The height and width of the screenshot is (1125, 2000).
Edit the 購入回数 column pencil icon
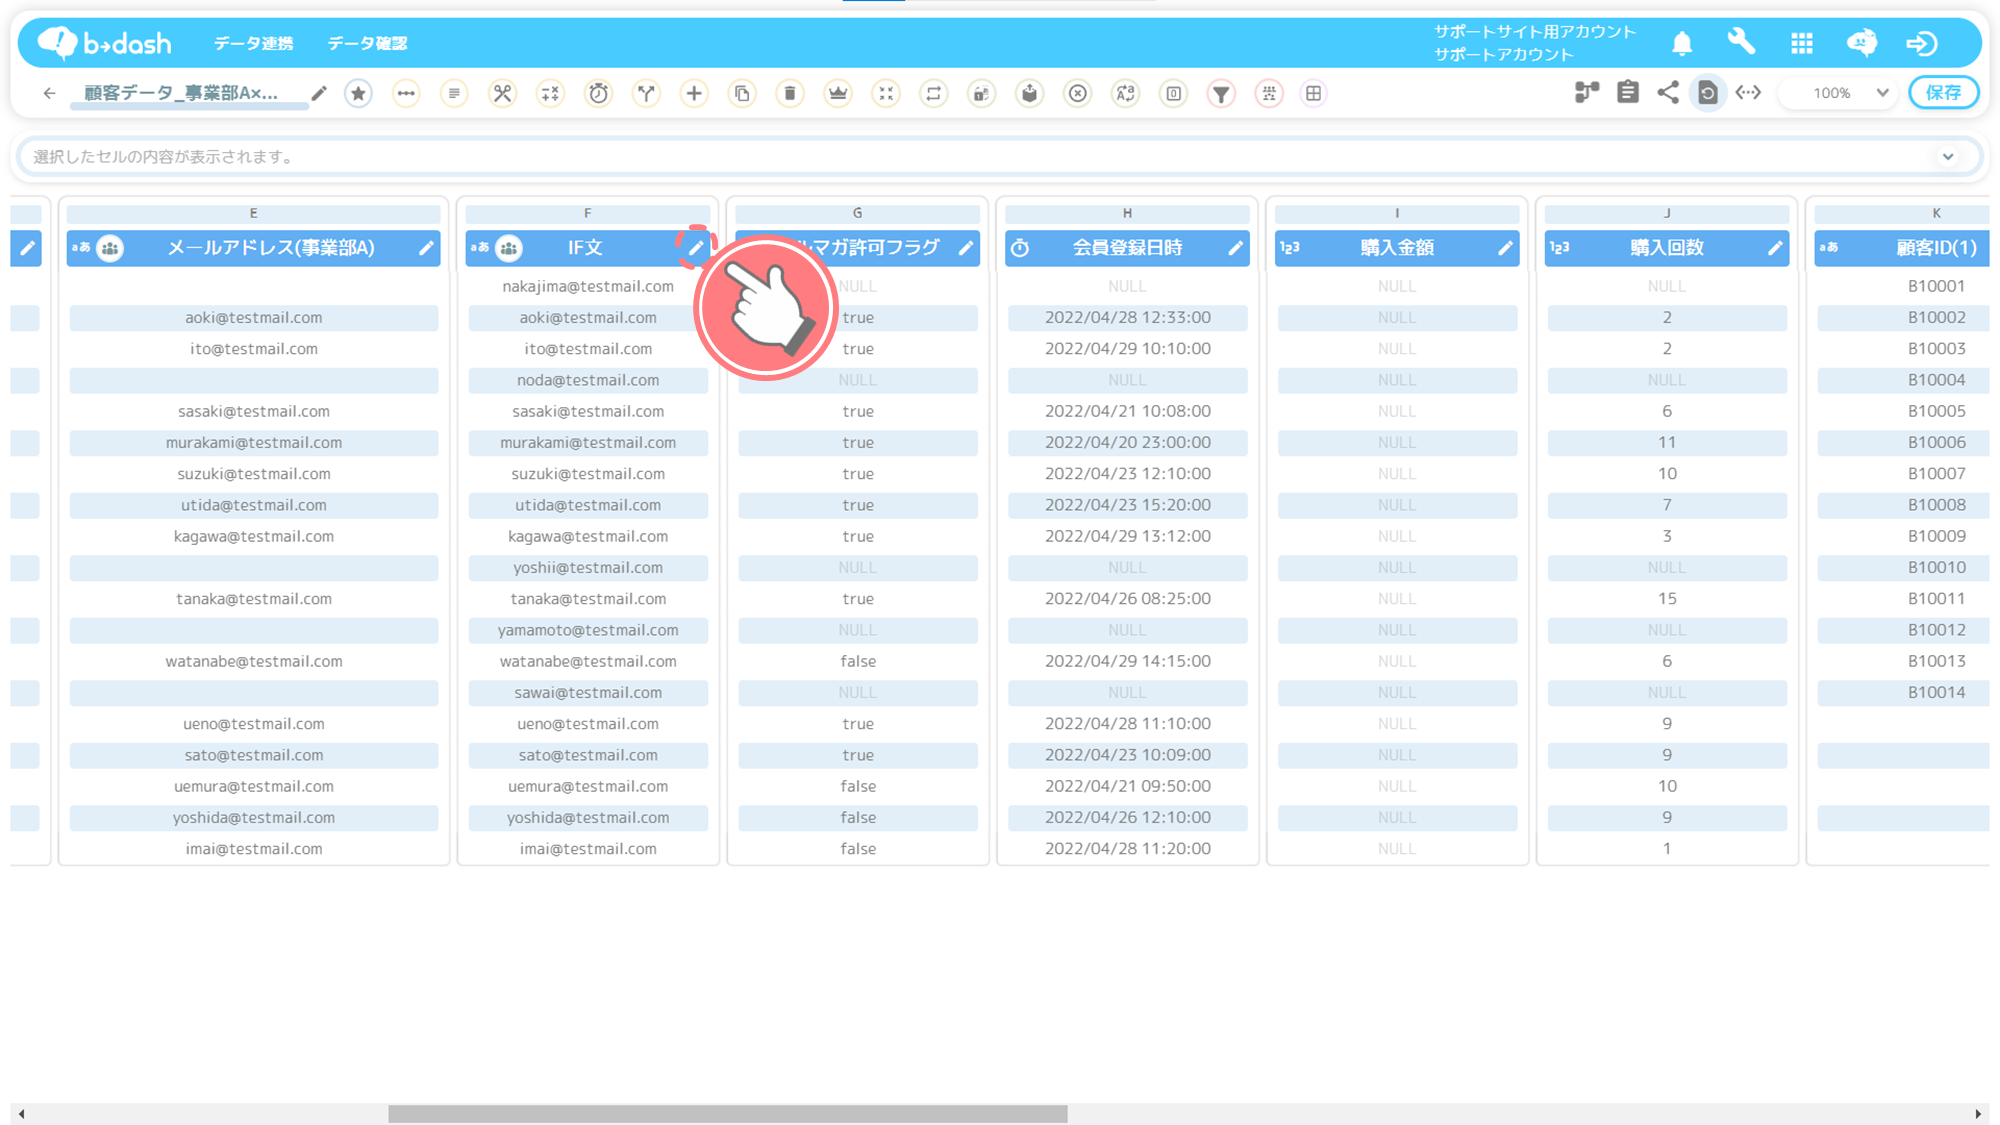click(1775, 248)
